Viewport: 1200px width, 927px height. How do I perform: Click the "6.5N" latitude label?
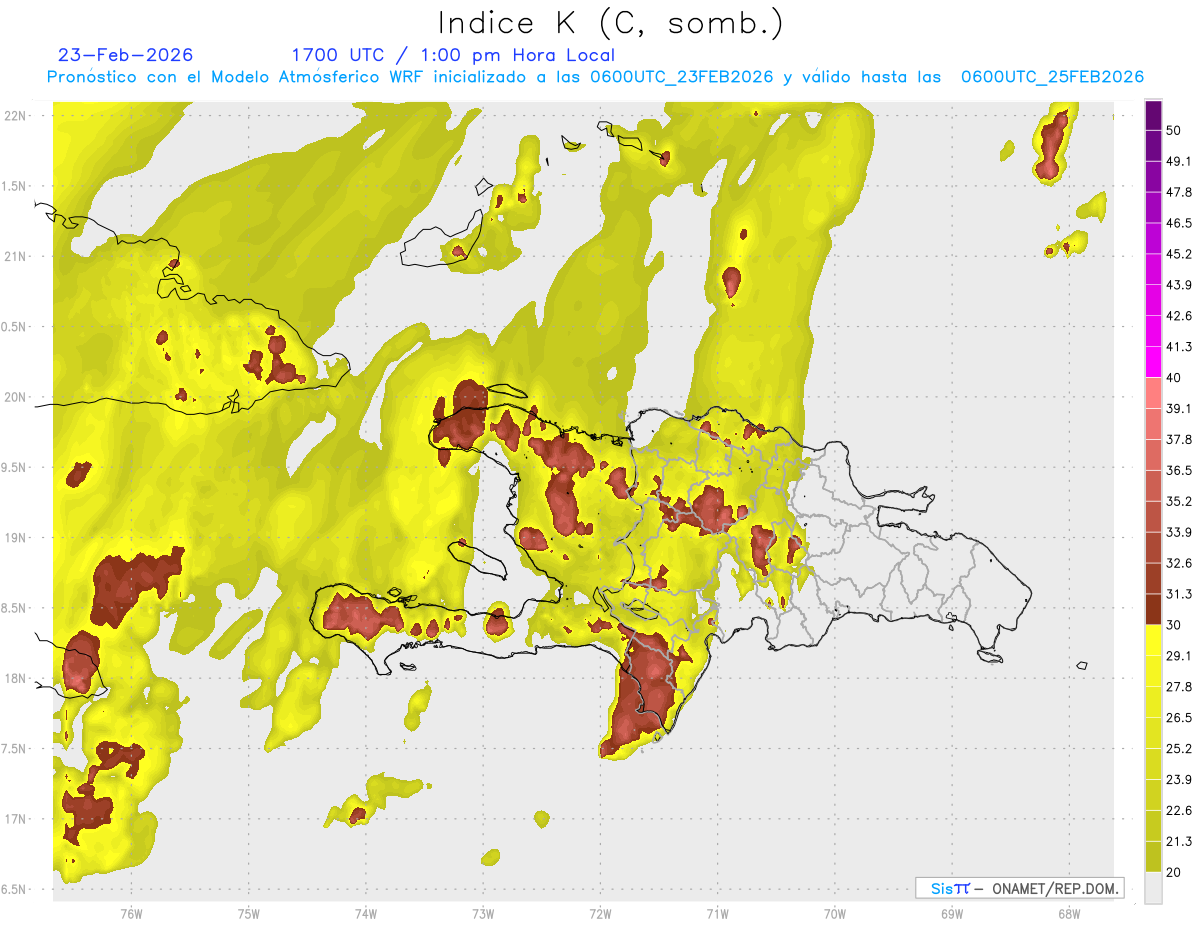15,889
